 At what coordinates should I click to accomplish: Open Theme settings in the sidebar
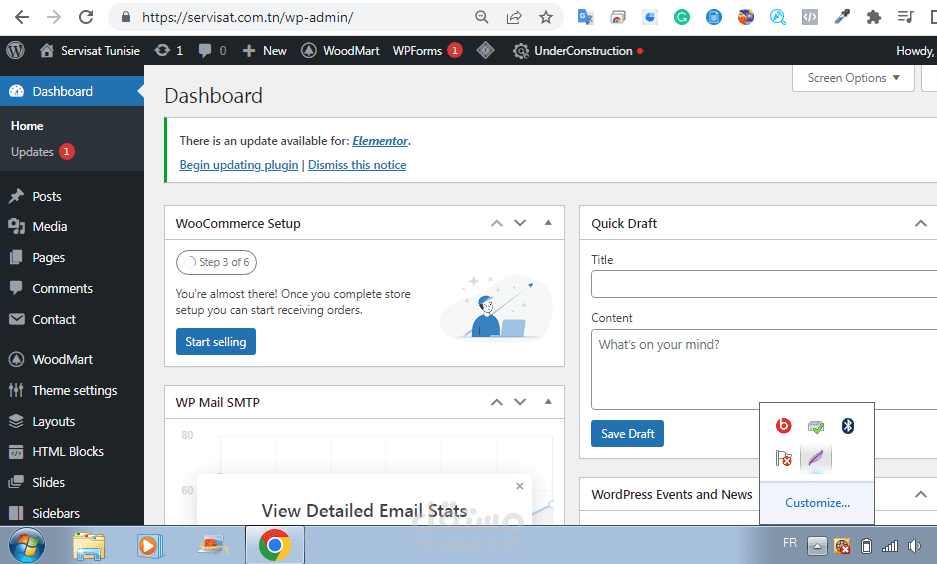pos(74,391)
